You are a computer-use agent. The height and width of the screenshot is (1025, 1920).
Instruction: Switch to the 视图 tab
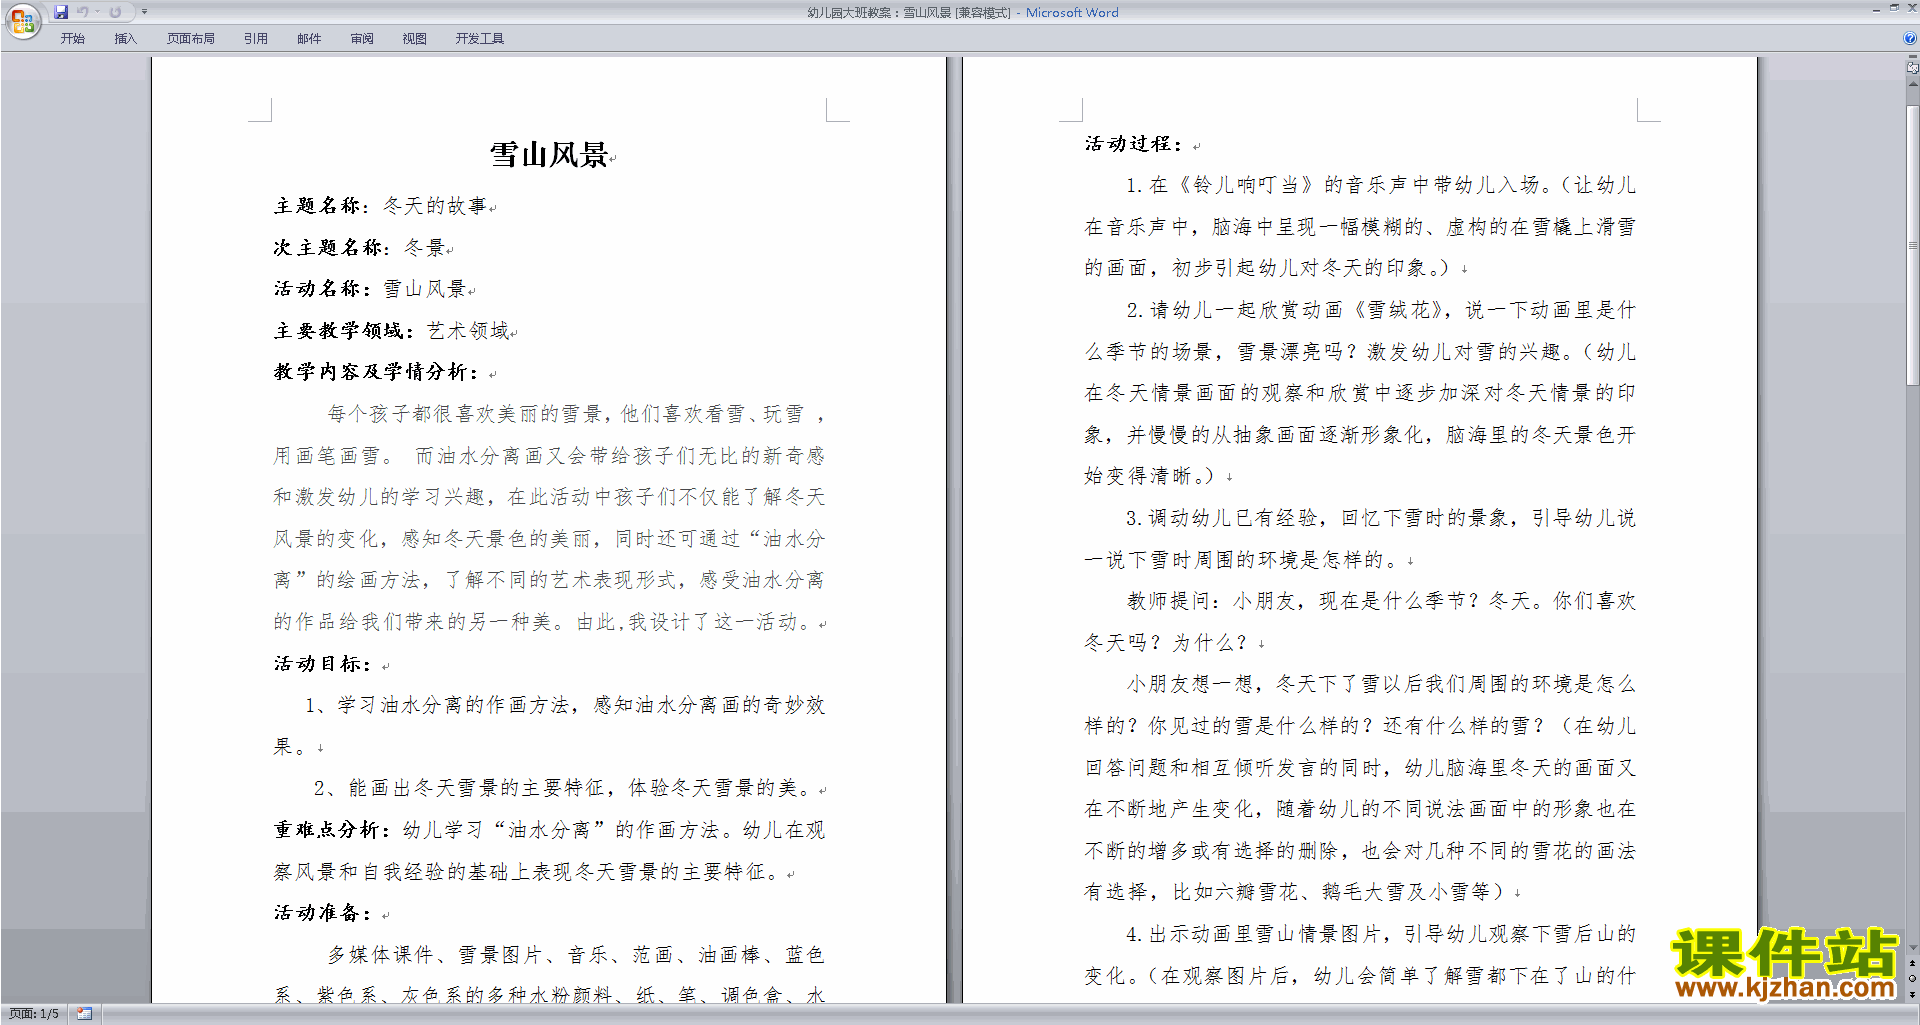[x=415, y=39]
